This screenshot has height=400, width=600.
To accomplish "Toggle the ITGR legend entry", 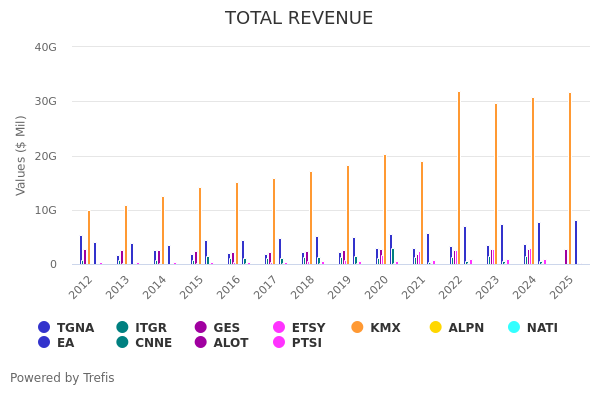I will point(122,327).
